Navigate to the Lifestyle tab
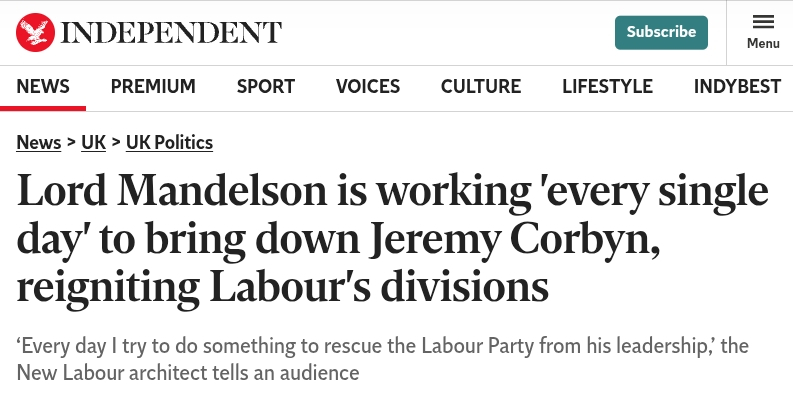The image size is (793, 401). (x=607, y=86)
